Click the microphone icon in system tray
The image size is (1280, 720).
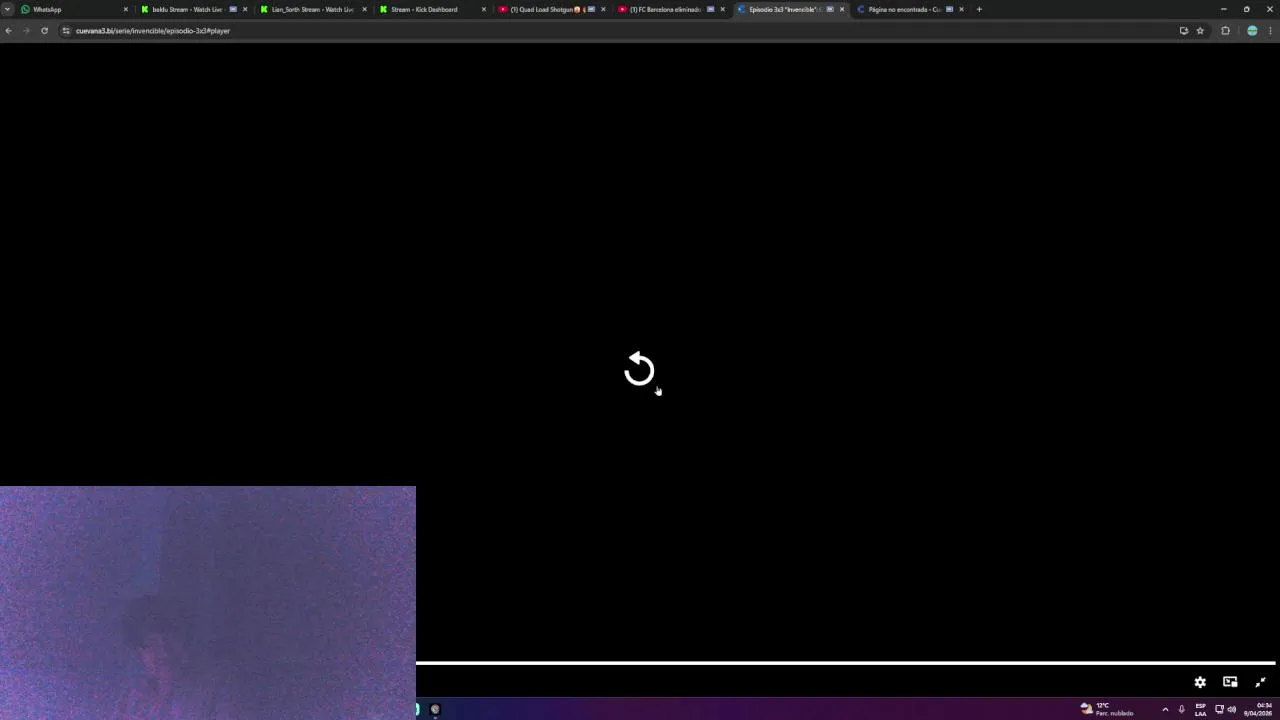coord(1181,709)
